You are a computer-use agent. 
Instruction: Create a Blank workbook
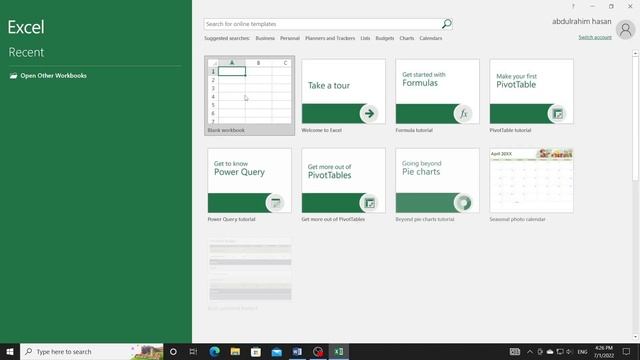point(249,96)
